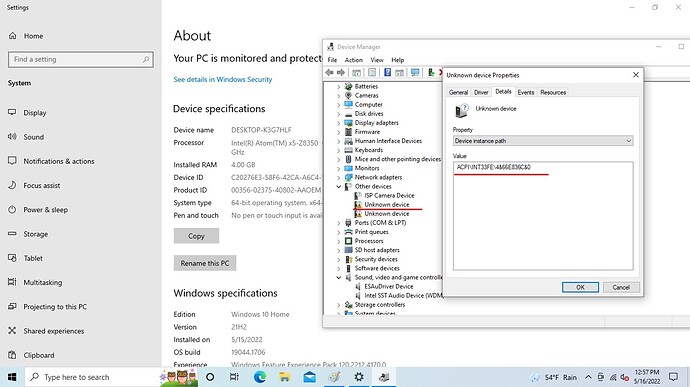Click the Copy button under Device specifications
The height and width of the screenshot is (387, 690).
point(196,236)
